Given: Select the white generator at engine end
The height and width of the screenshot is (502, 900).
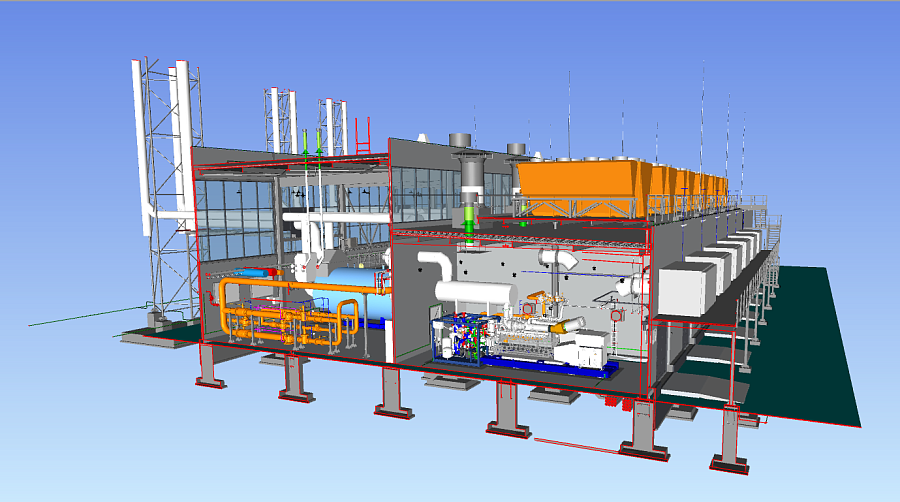Looking at the screenshot, I should point(584,350).
